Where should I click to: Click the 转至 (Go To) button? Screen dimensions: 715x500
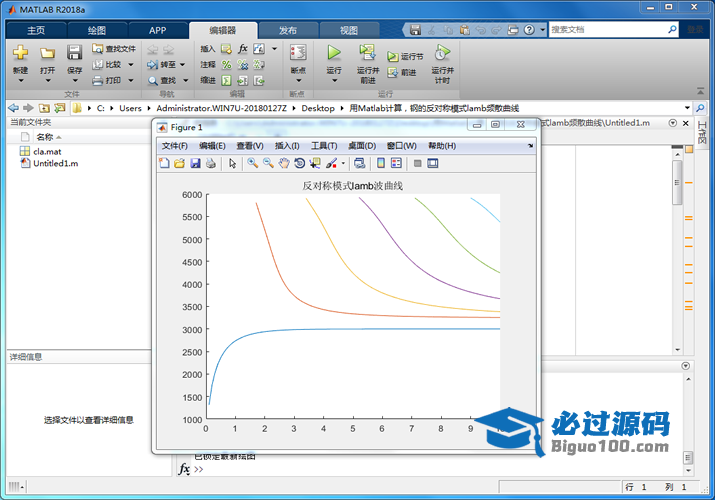162,64
